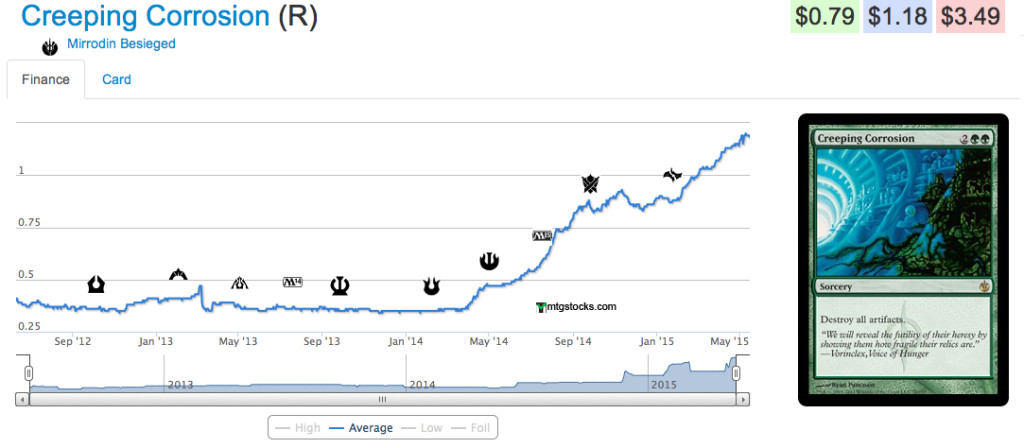1024x448 pixels.
Task: Switch to the Finance tab
Action: click(46, 80)
